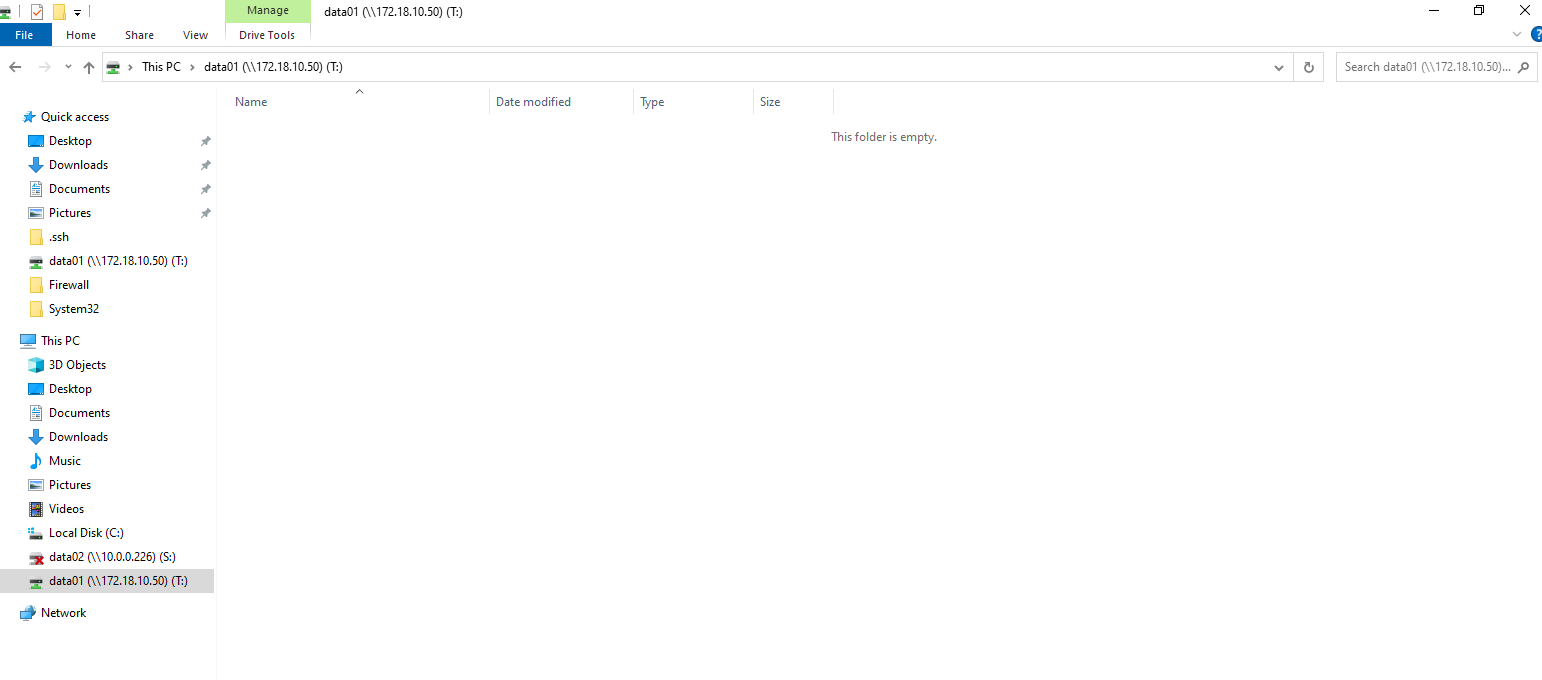The height and width of the screenshot is (680, 1542).
Task: Open the .ssh folder
Action: pos(59,237)
